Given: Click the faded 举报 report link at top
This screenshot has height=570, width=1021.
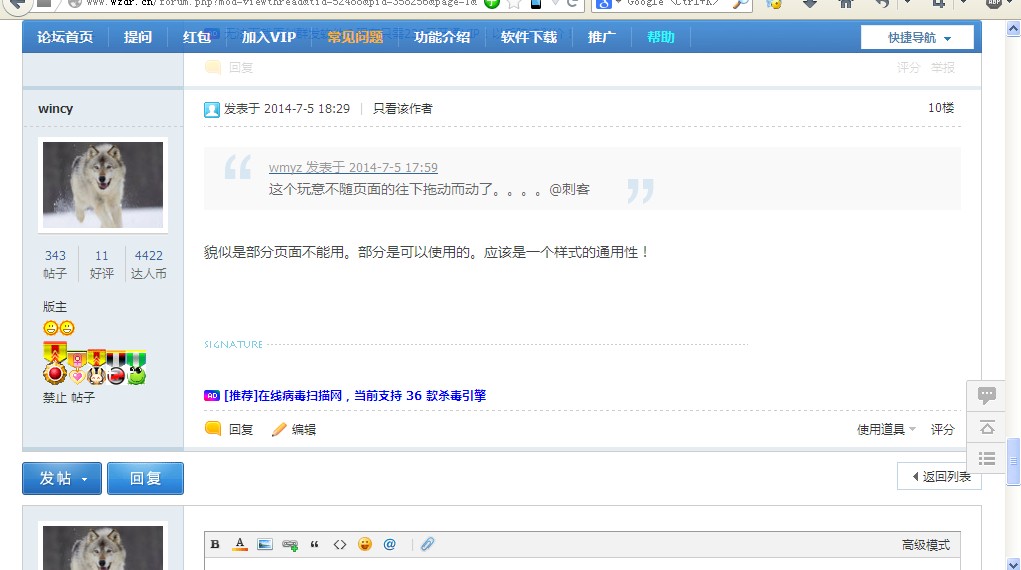Looking at the screenshot, I should (x=942, y=67).
